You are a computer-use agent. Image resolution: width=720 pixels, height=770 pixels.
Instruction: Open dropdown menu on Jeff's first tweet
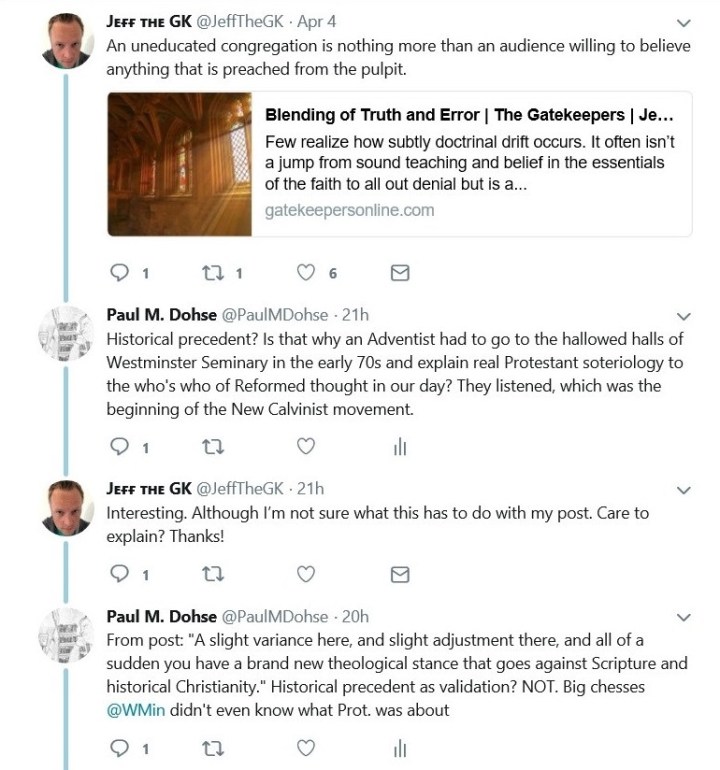coord(684,22)
